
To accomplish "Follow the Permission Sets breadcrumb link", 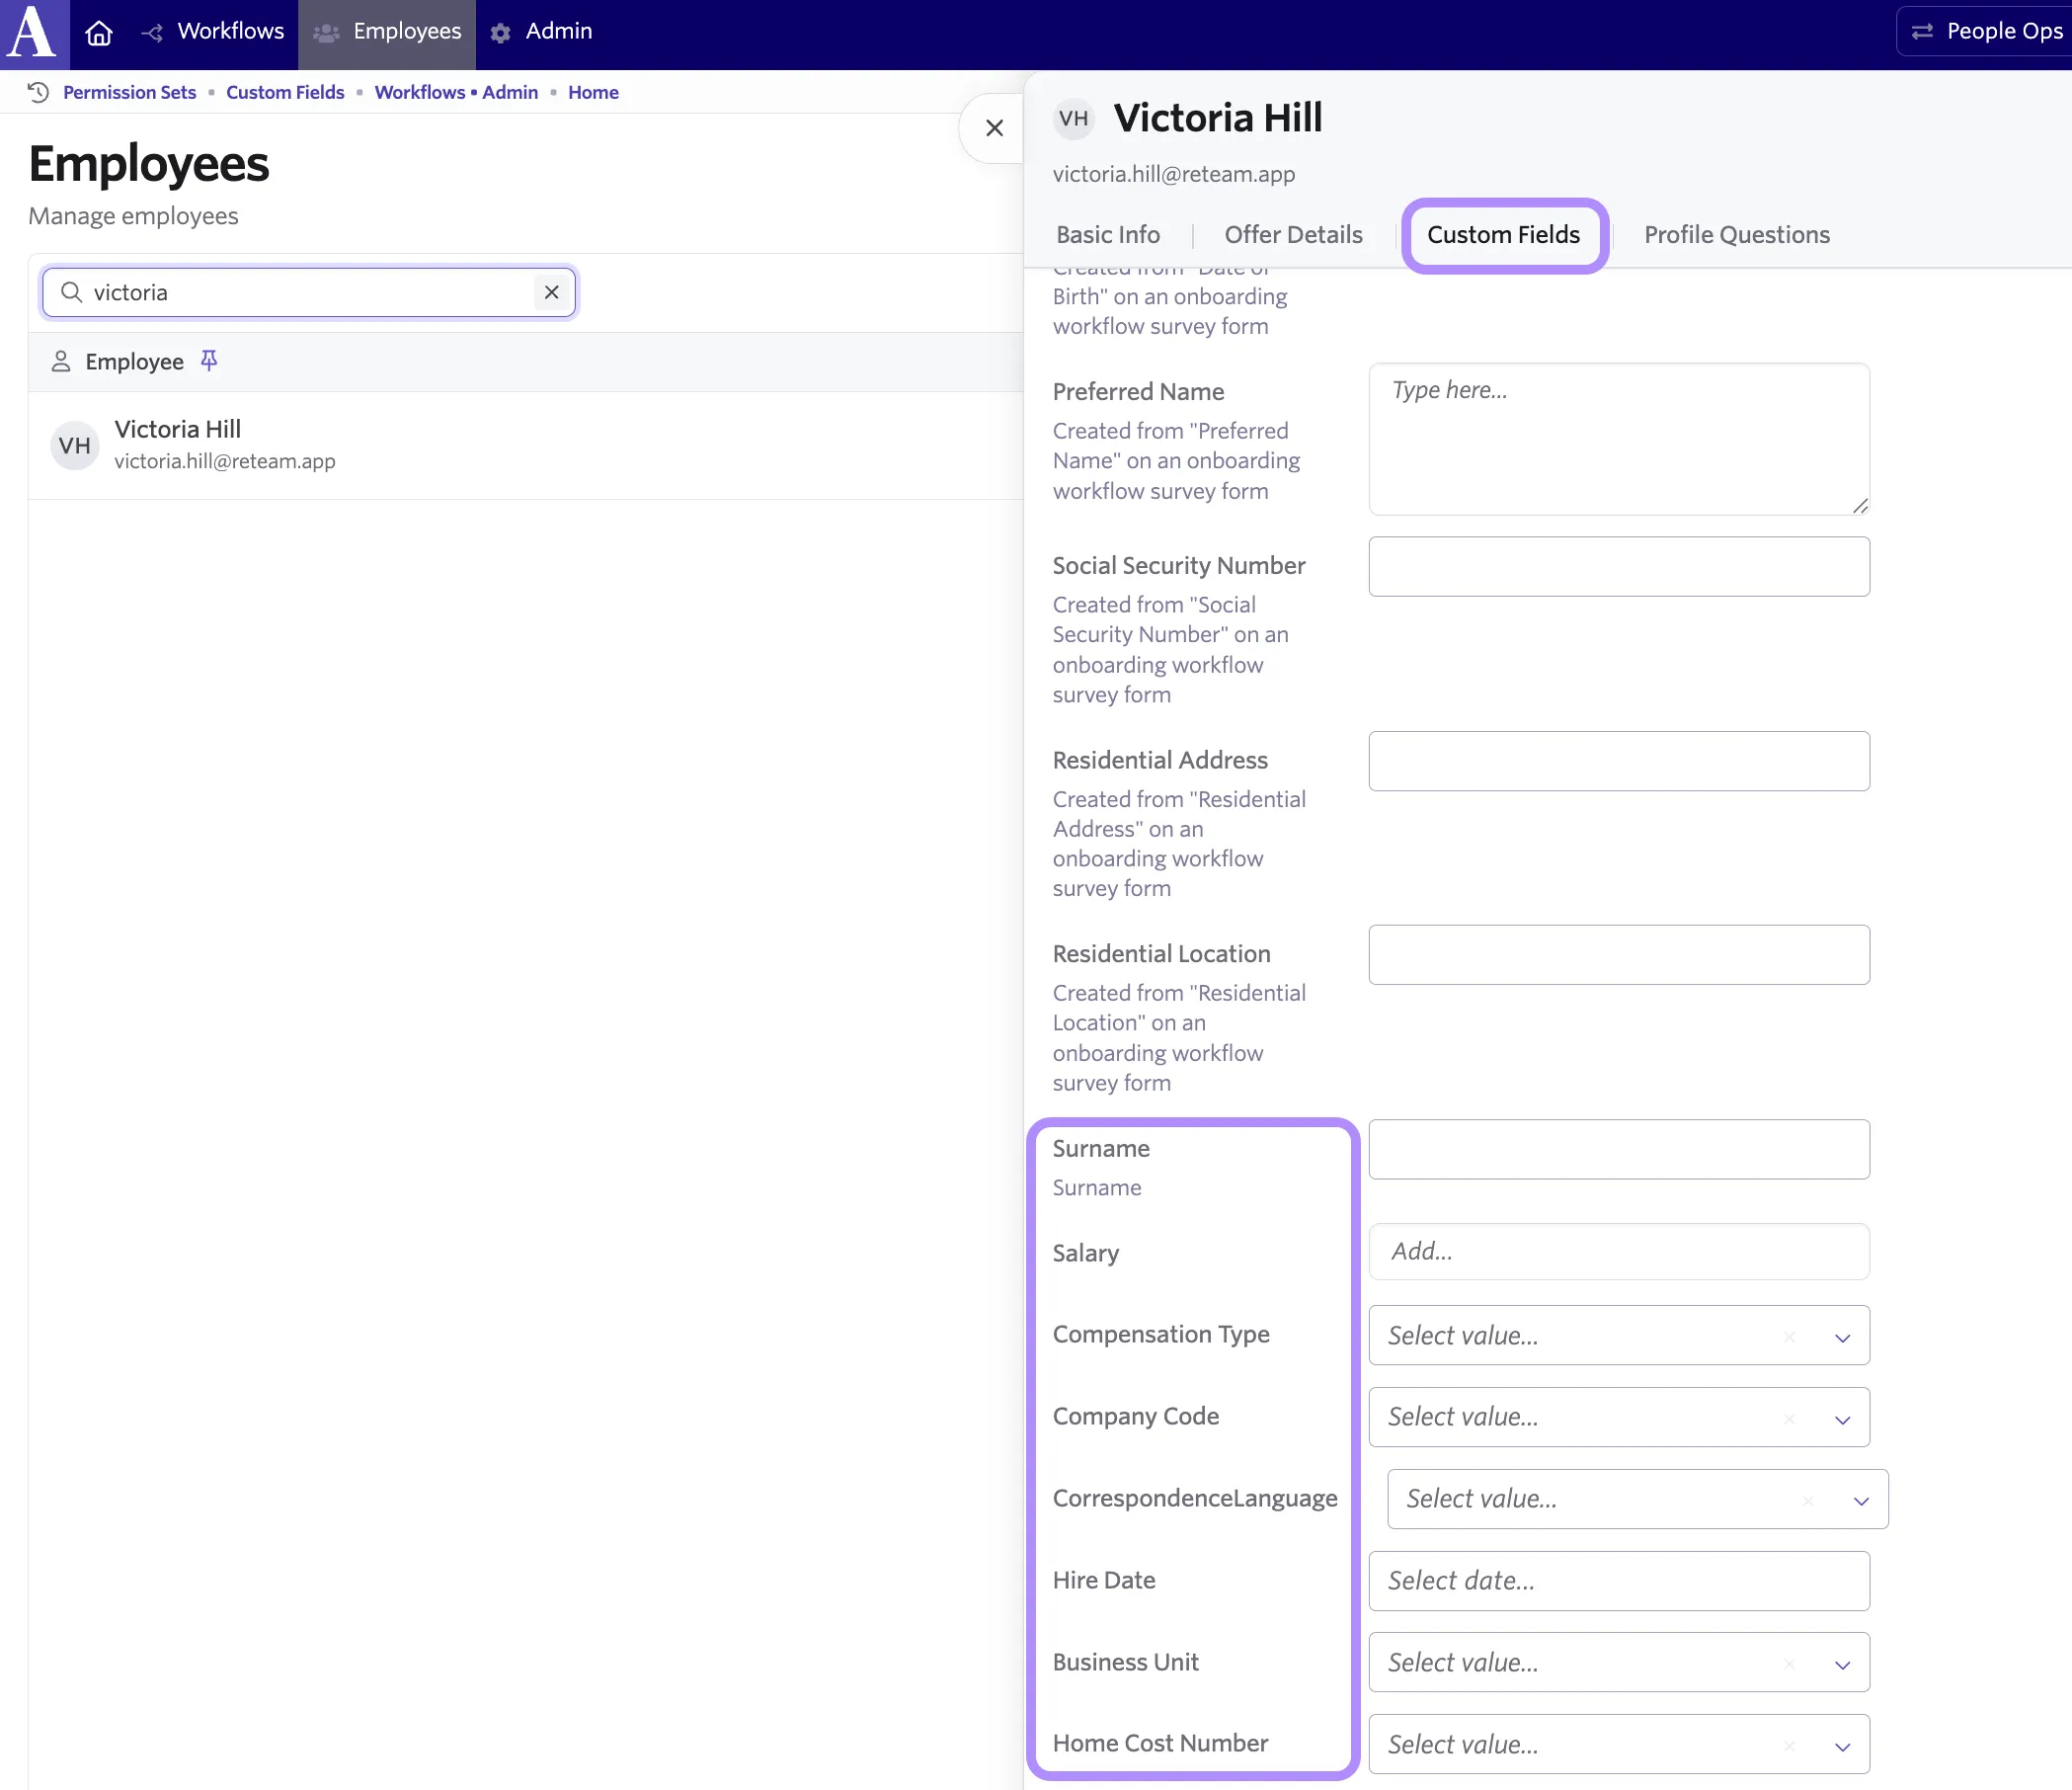I will coord(129,92).
